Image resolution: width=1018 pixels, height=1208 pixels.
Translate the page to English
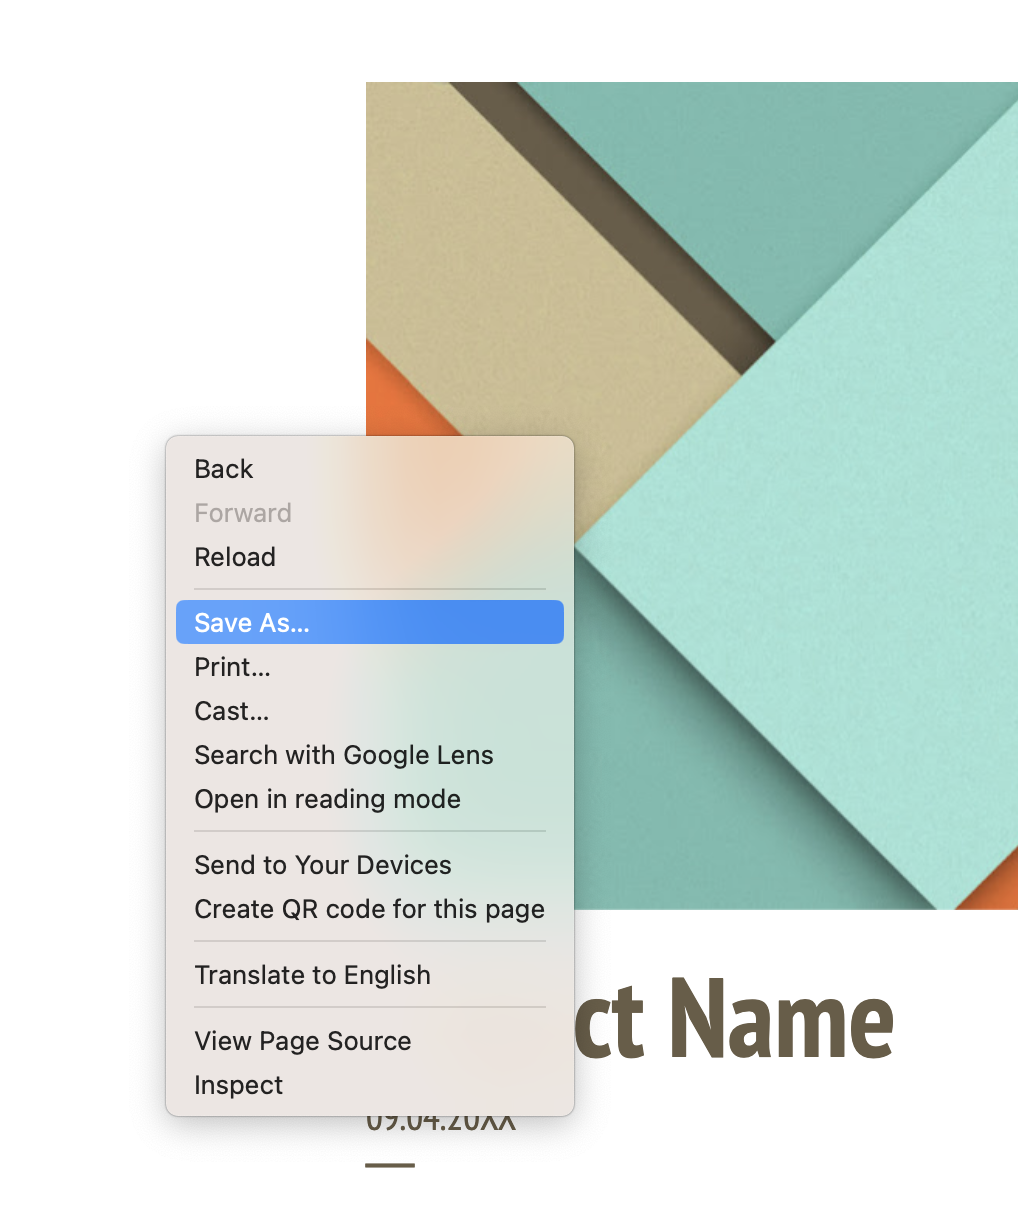coord(312,975)
